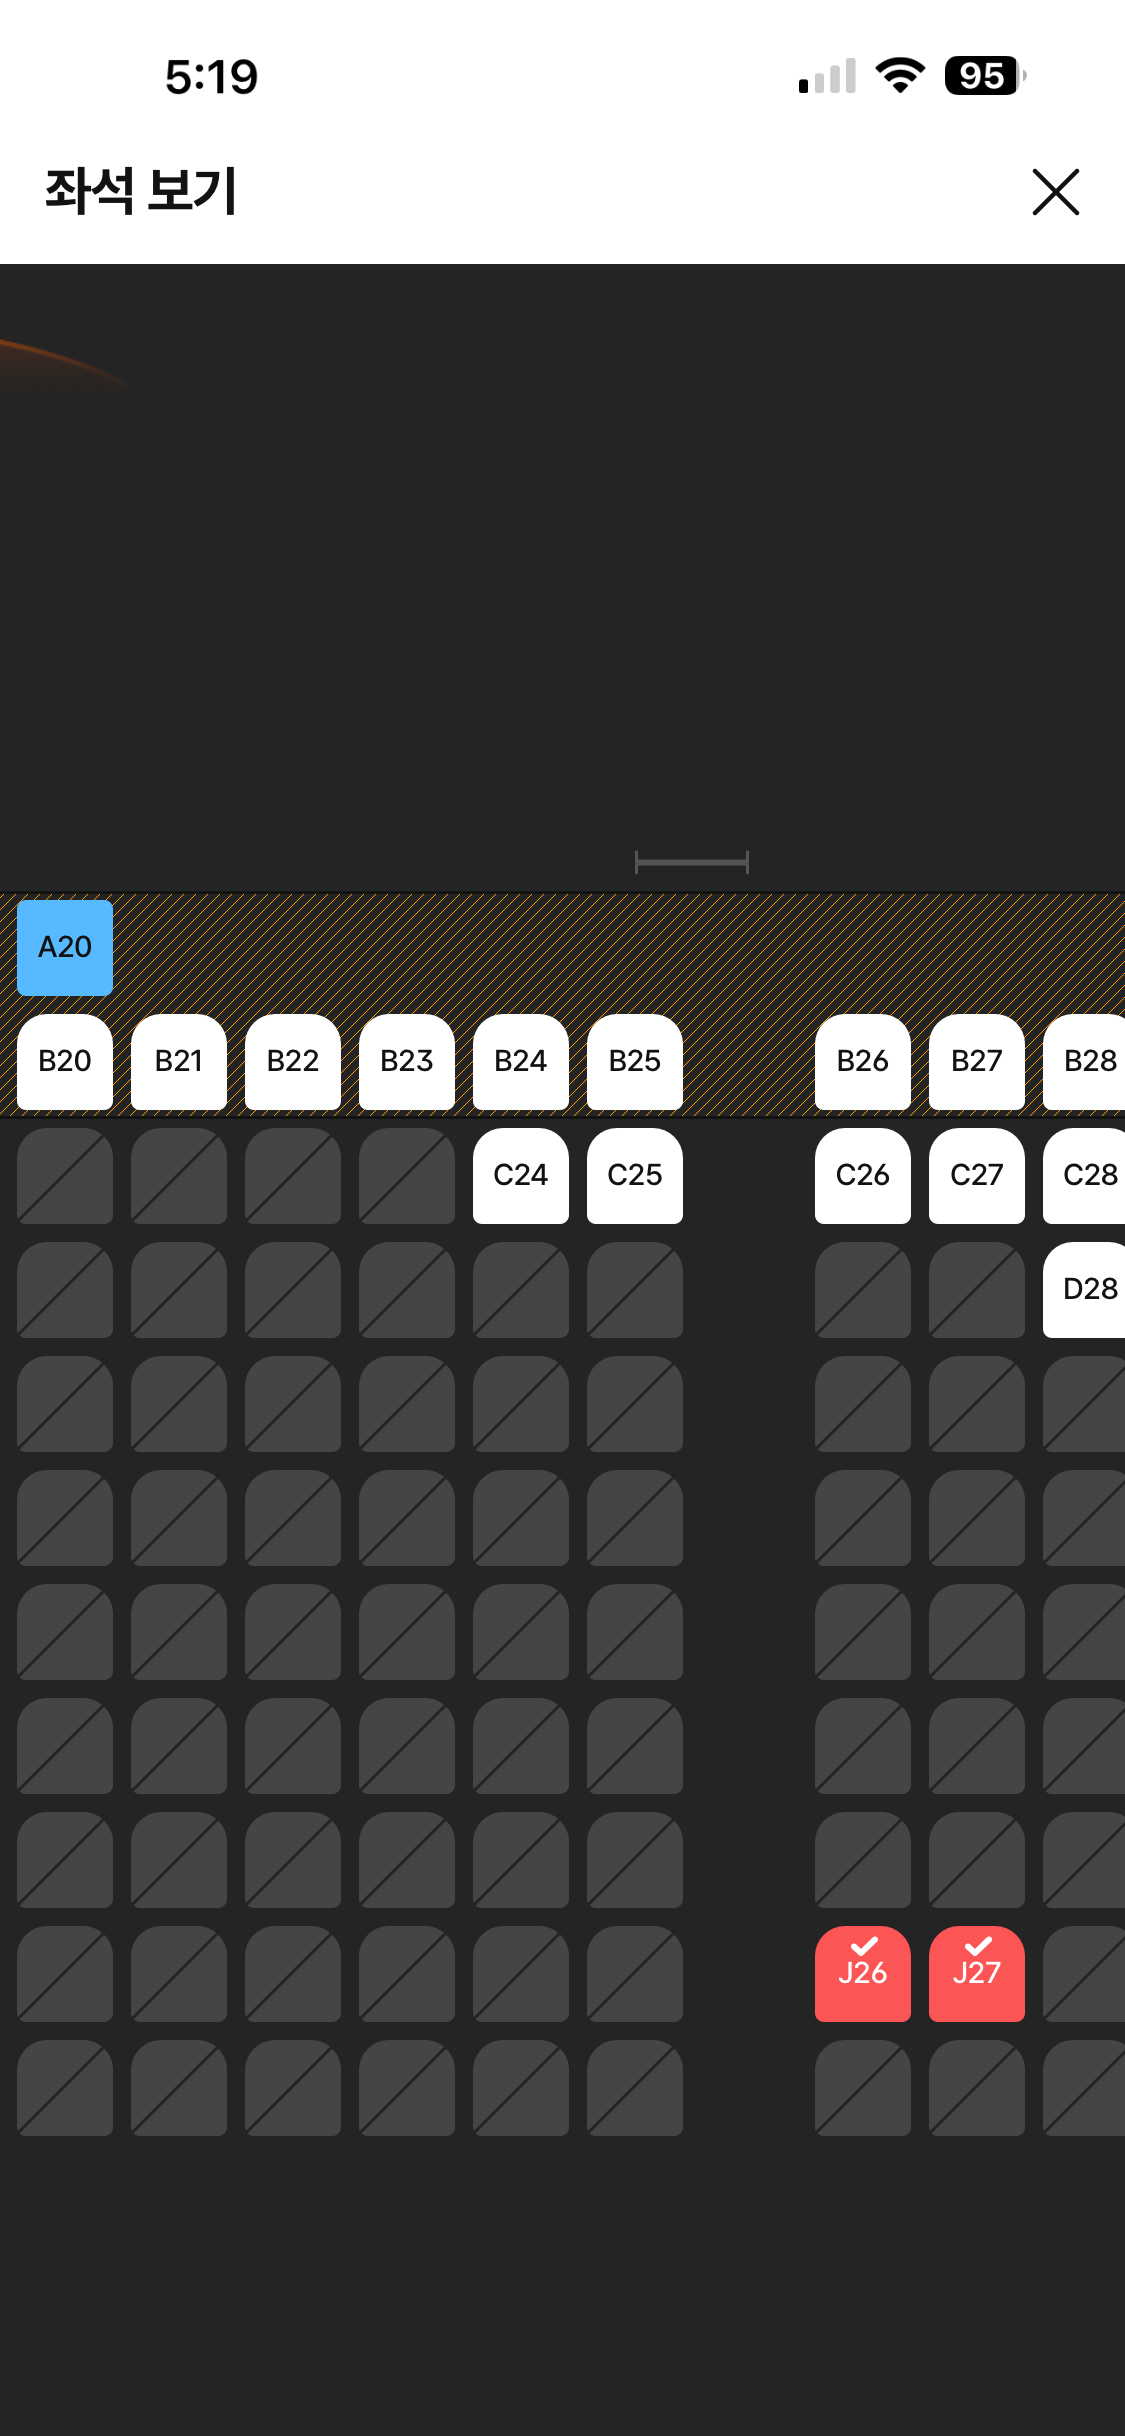The height and width of the screenshot is (2436, 1125).
Task: Select the blue seat A20
Action: click(65, 947)
